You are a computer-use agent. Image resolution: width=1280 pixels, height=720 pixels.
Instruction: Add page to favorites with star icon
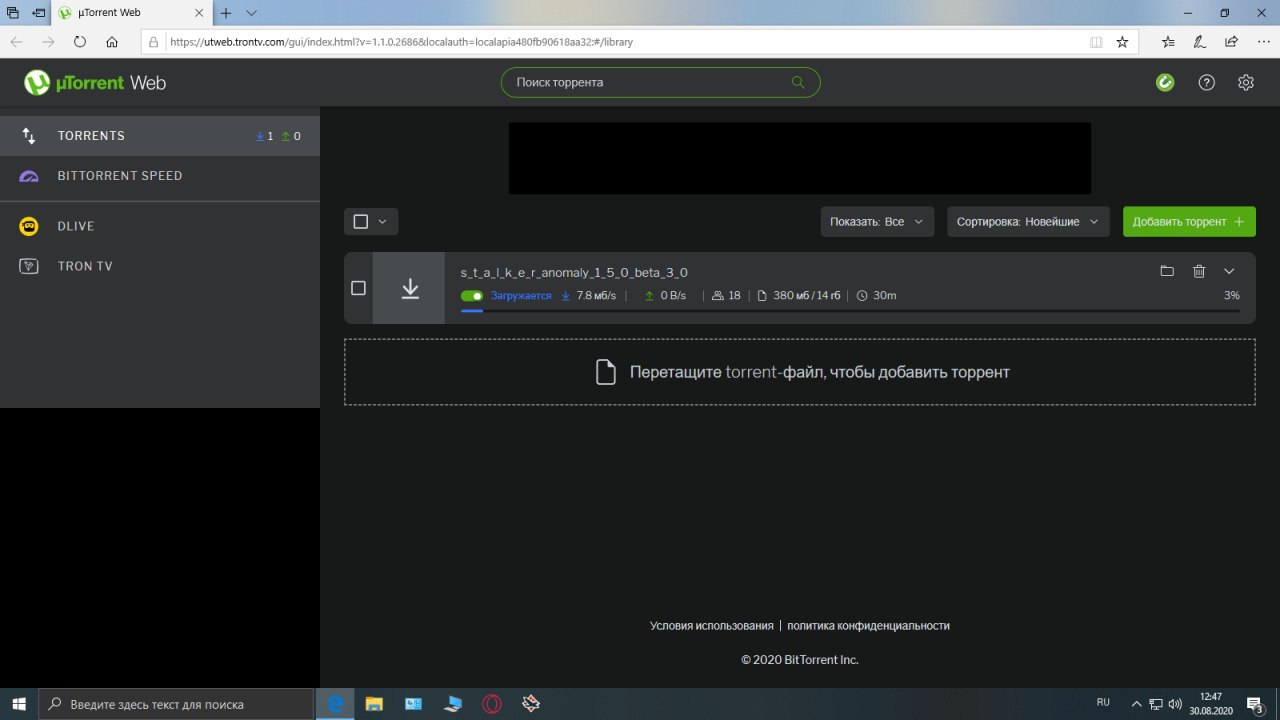(1122, 42)
